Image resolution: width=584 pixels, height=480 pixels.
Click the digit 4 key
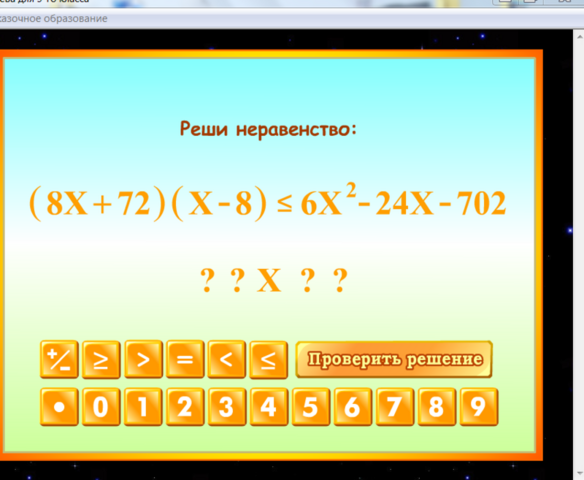[269, 407]
